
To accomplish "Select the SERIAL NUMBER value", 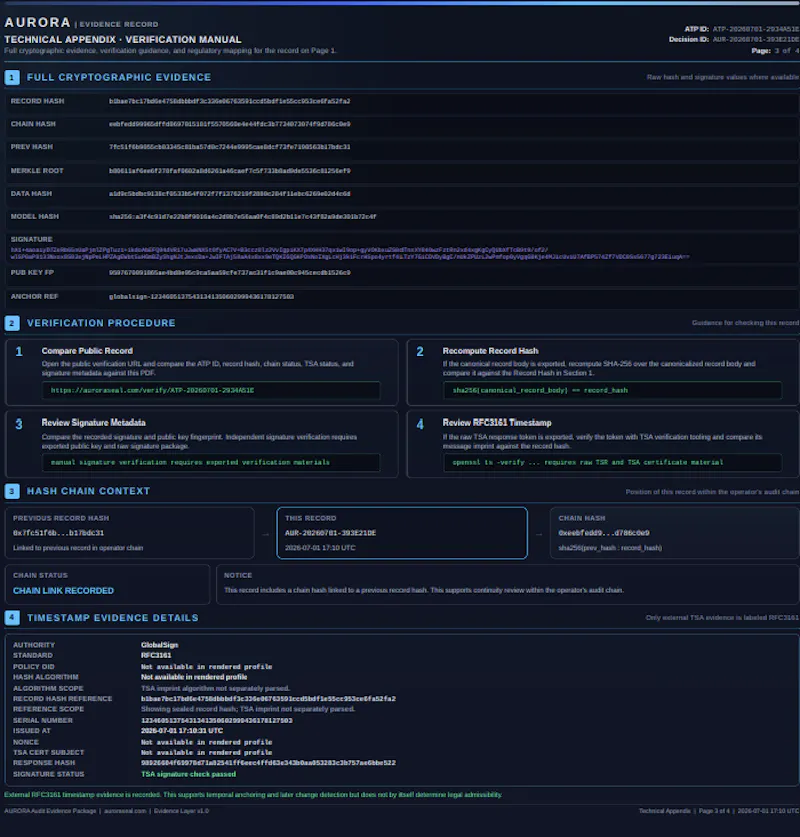I will pyautogui.click(x=217, y=720).
